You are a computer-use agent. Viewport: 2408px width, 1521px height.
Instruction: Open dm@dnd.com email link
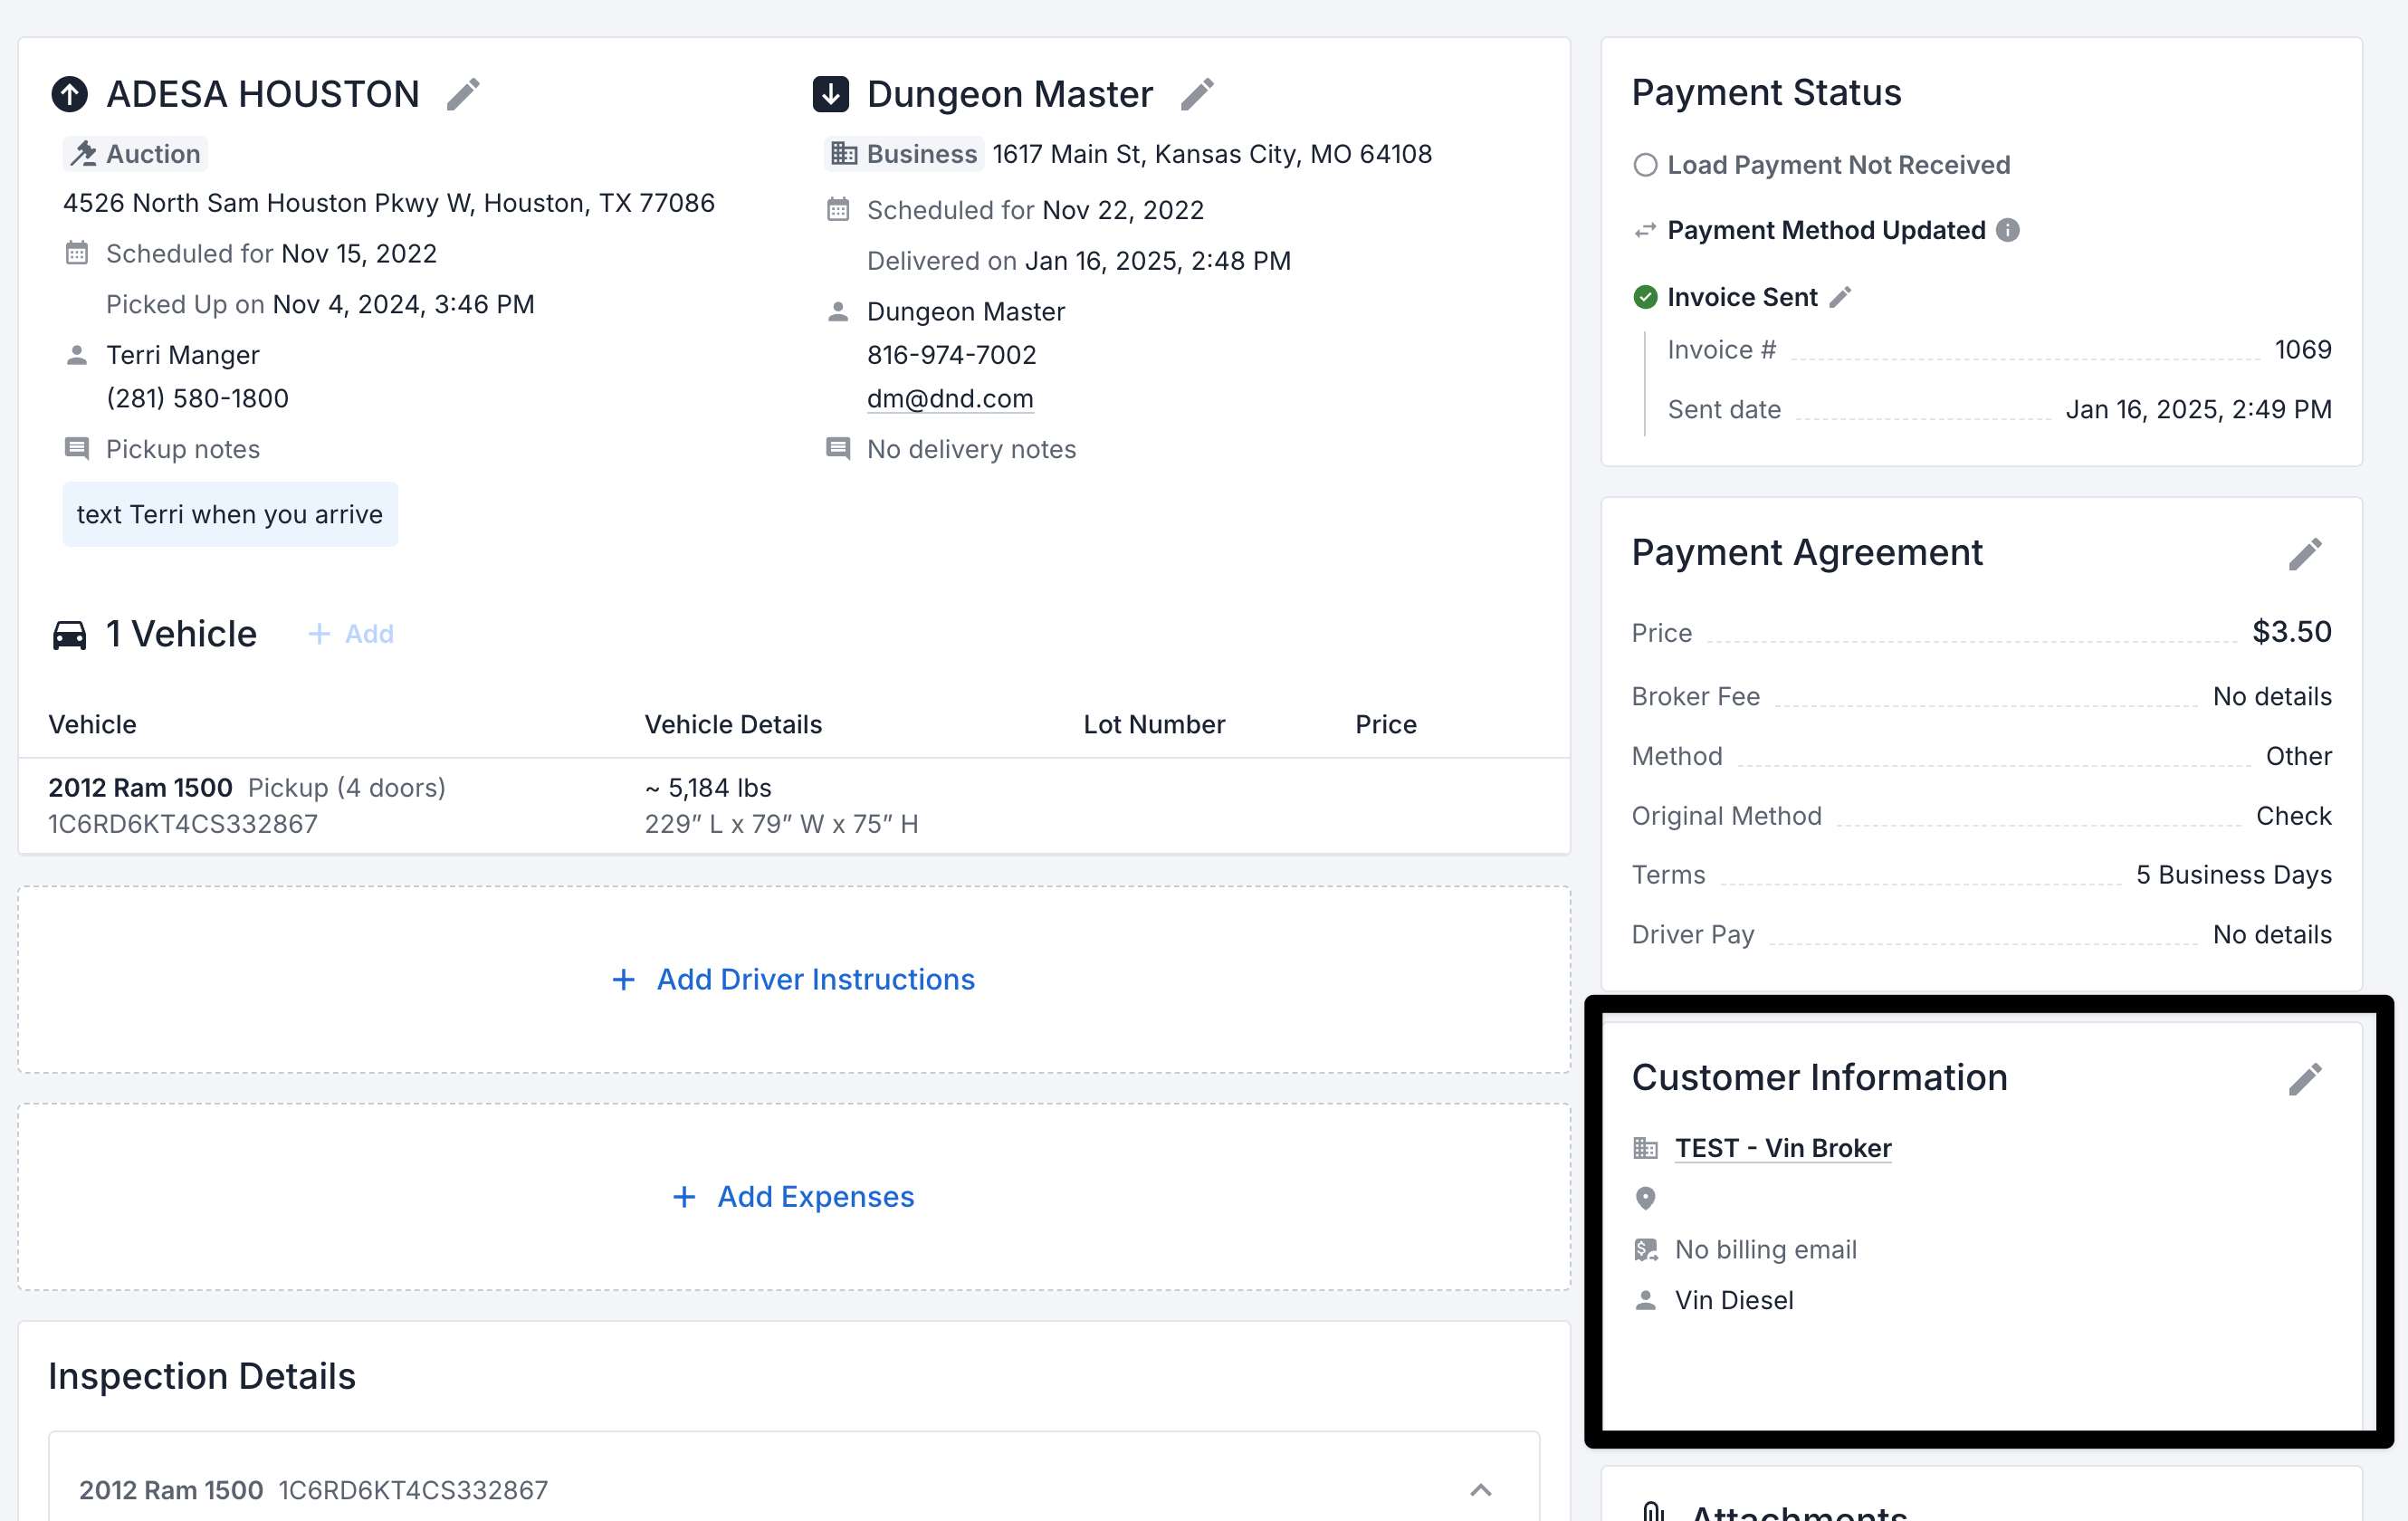click(x=950, y=398)
